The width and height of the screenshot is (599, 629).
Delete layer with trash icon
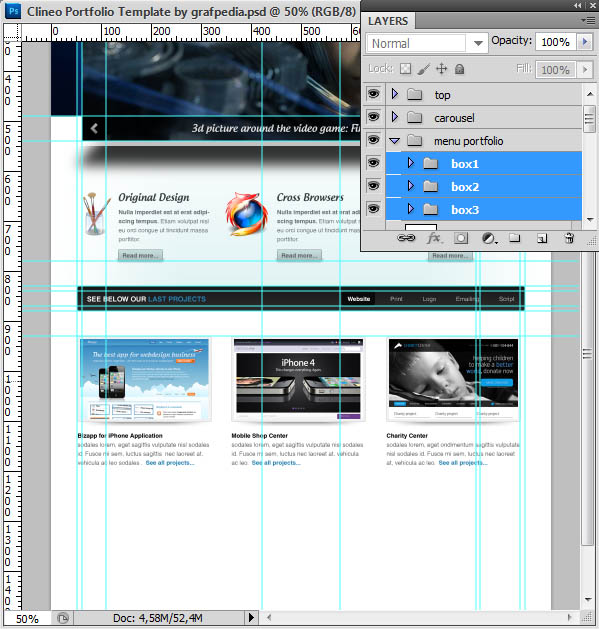click(569, 238)
